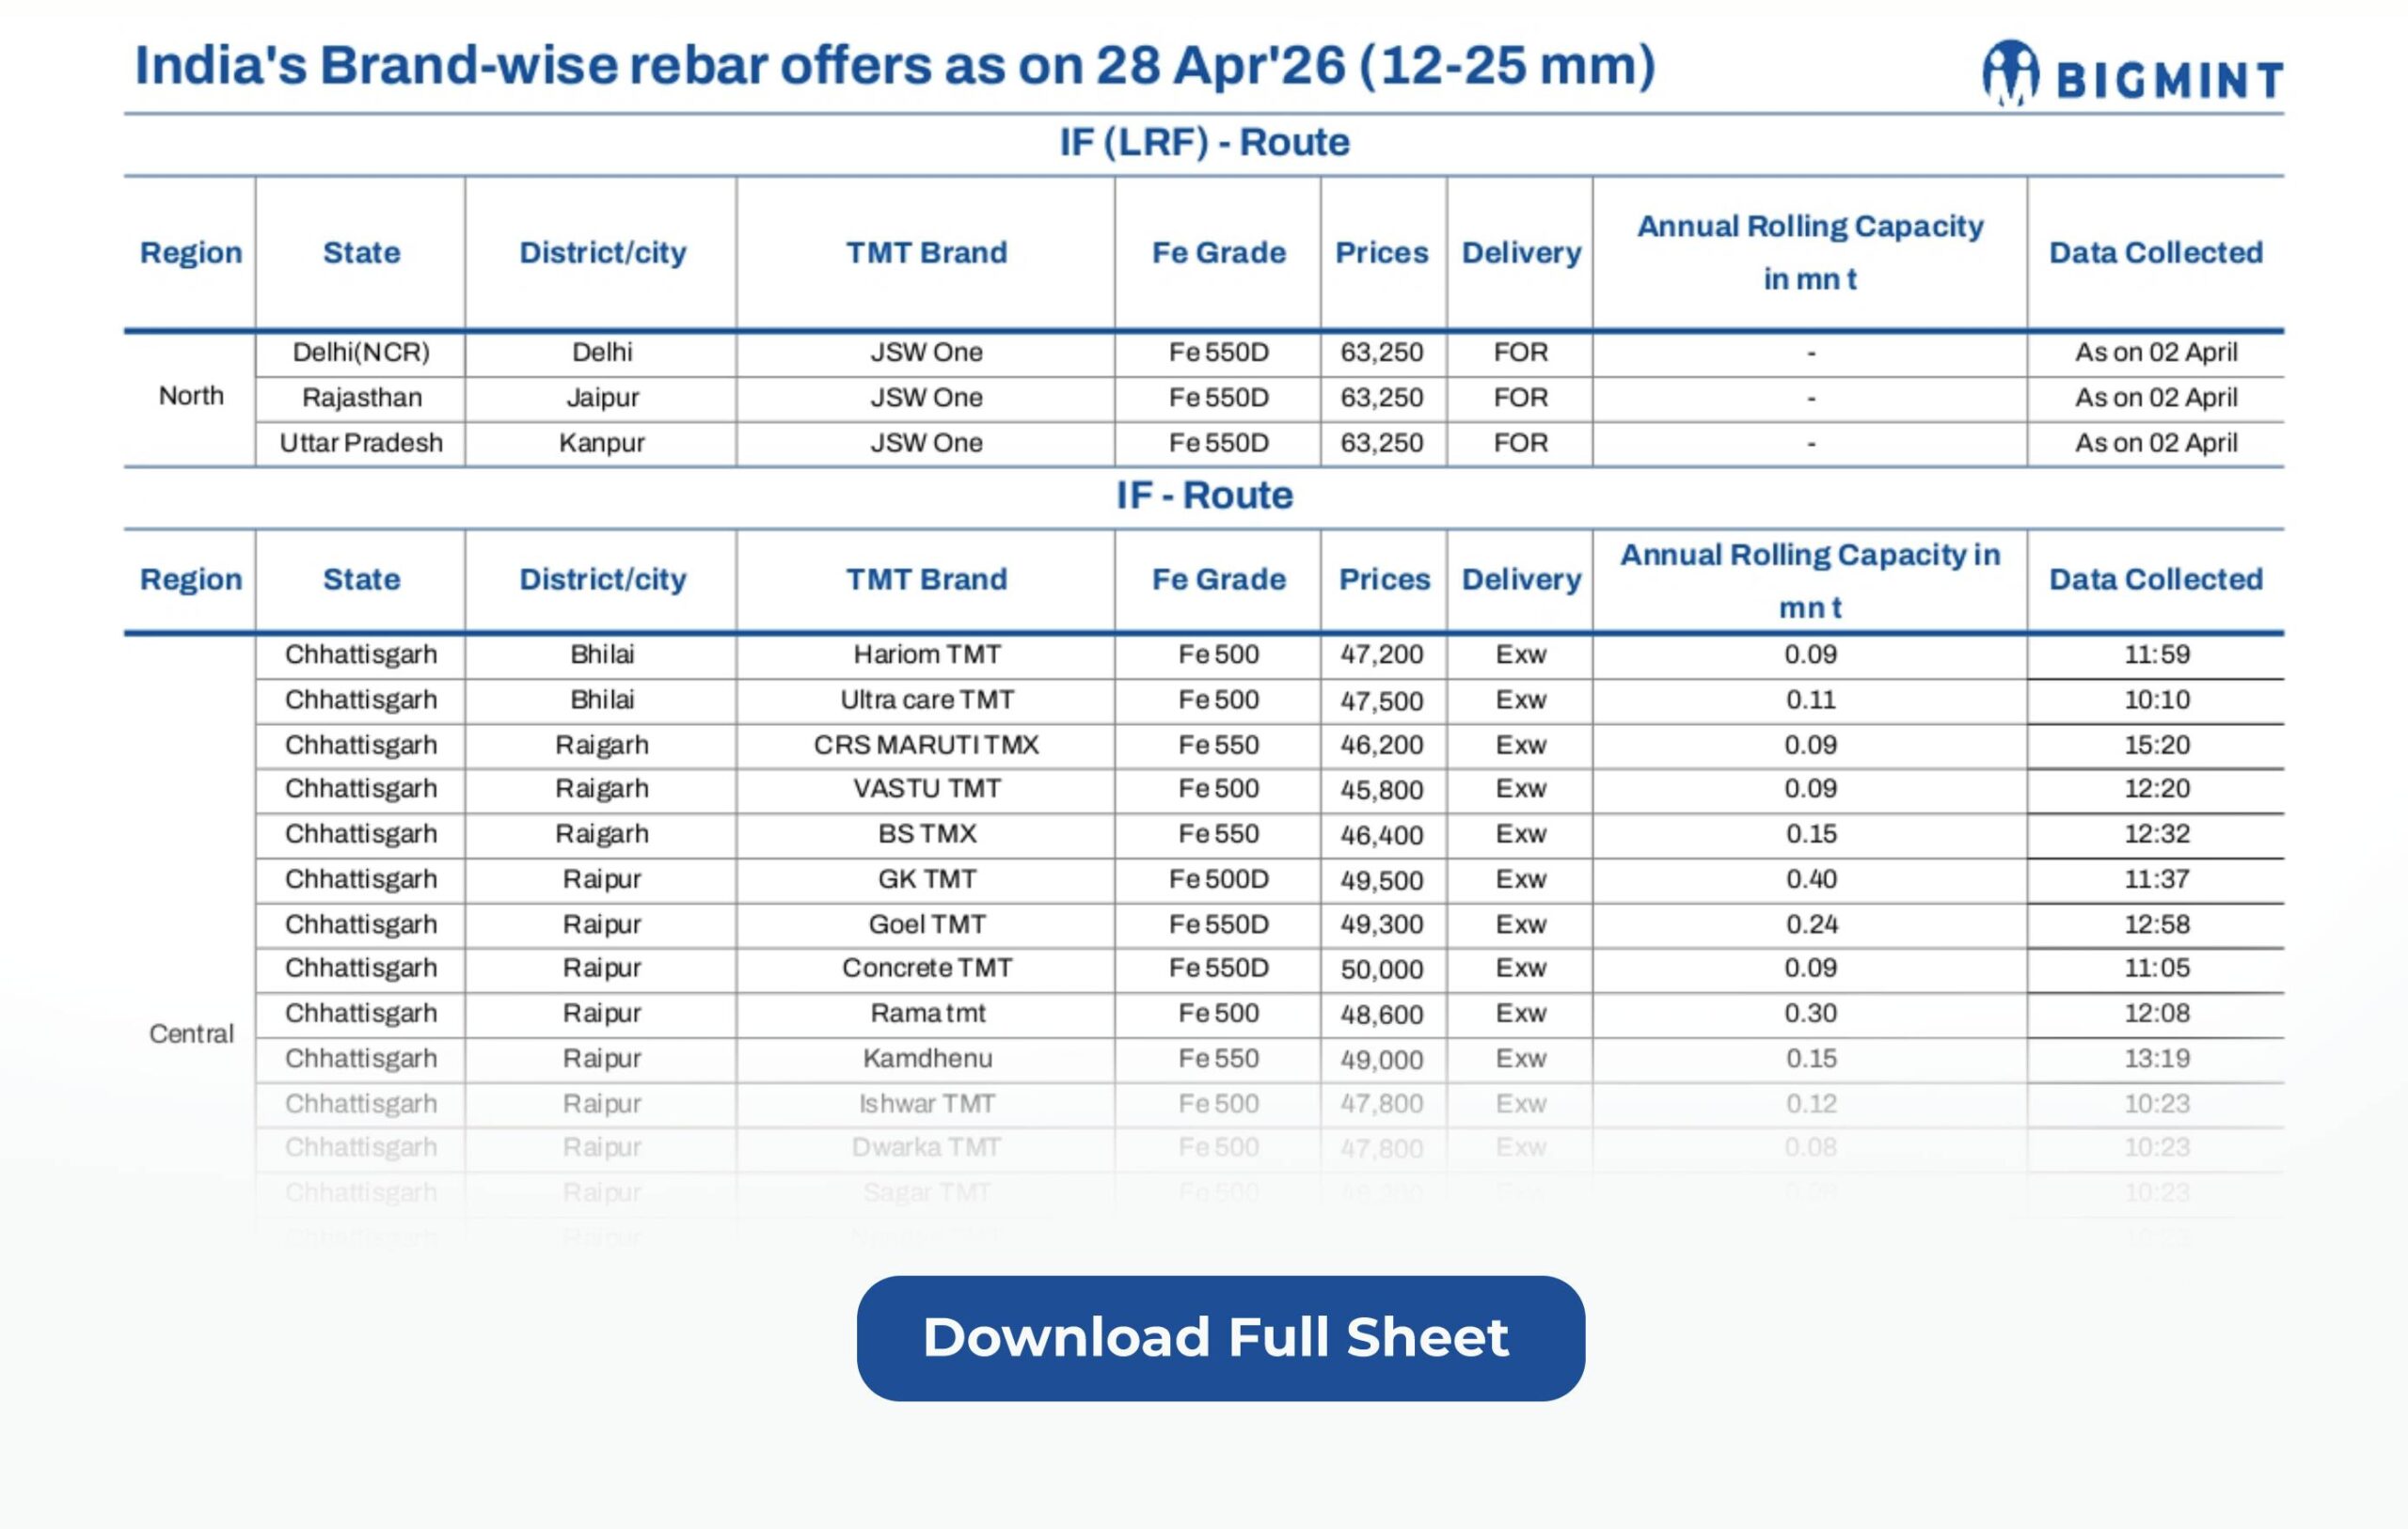
Task: Click the Concrete TMT price 50,000
Action: [x=1381, y=969]
